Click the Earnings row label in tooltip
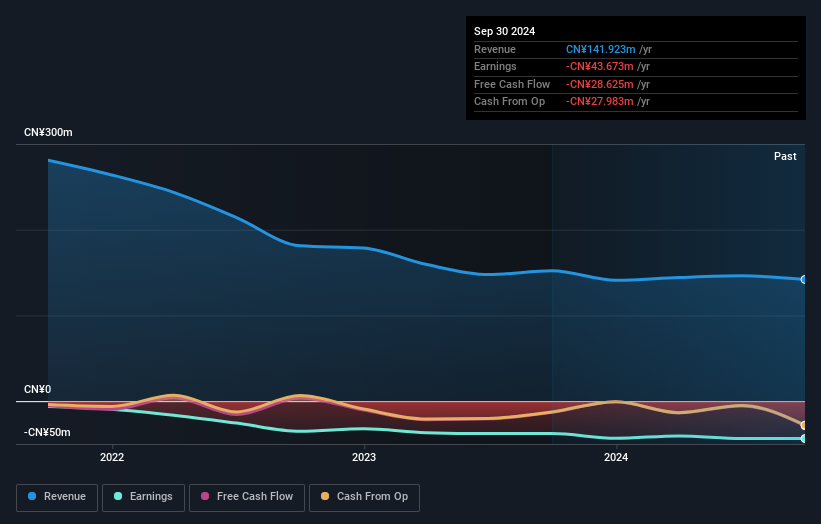The width and height of the screenshot is (821, 524). pos(495,66)
